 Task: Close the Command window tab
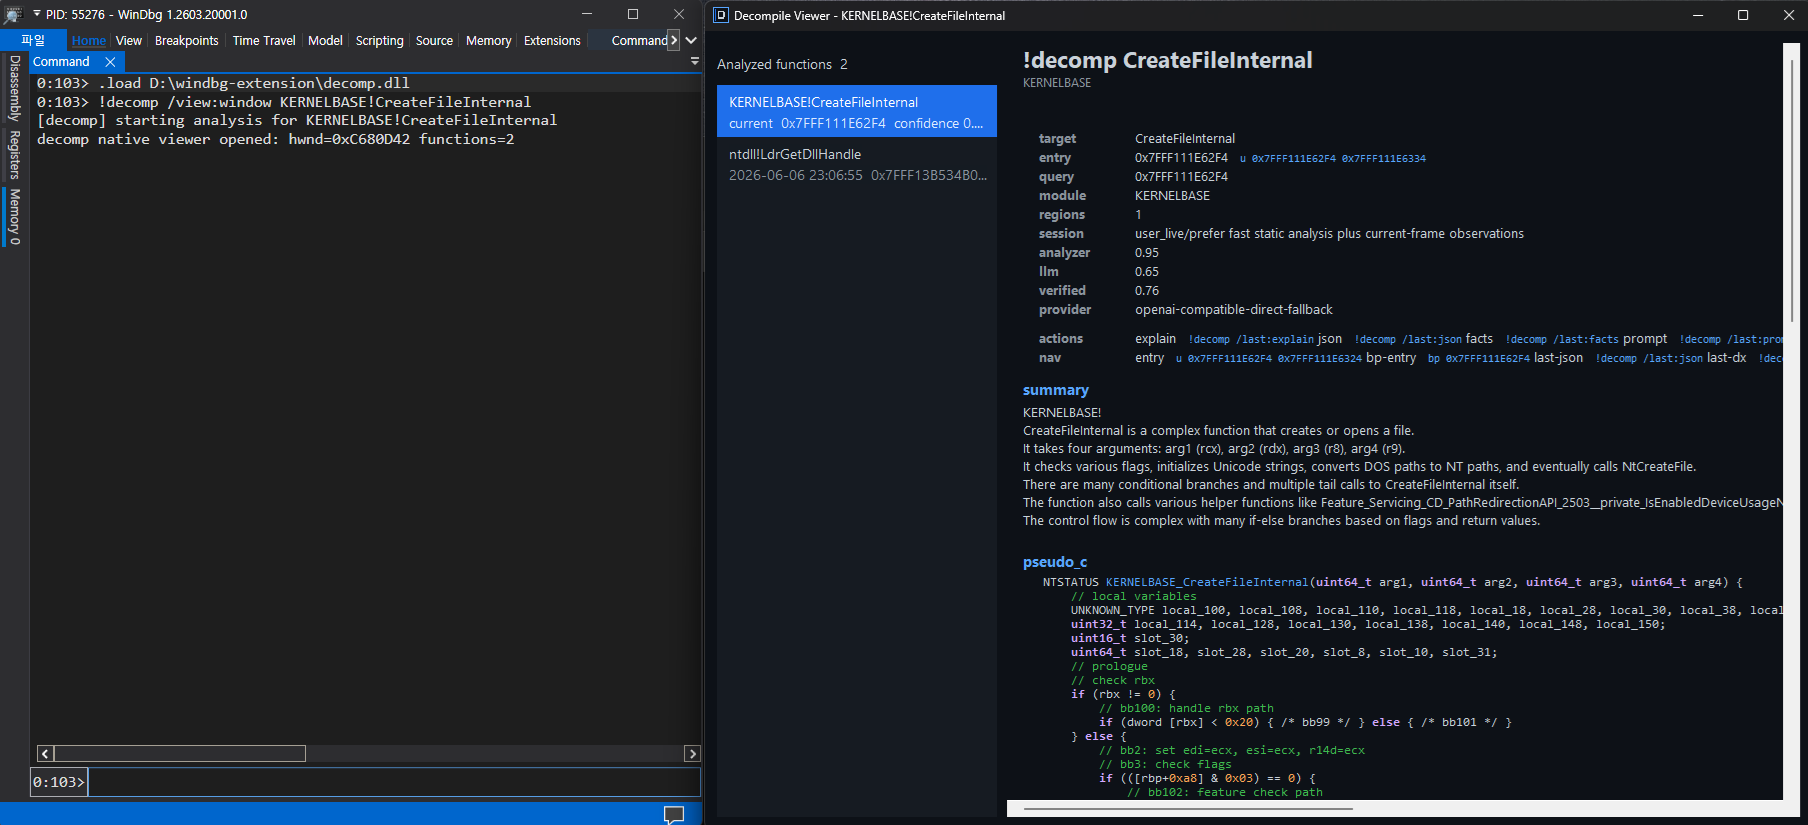[110, 62]
